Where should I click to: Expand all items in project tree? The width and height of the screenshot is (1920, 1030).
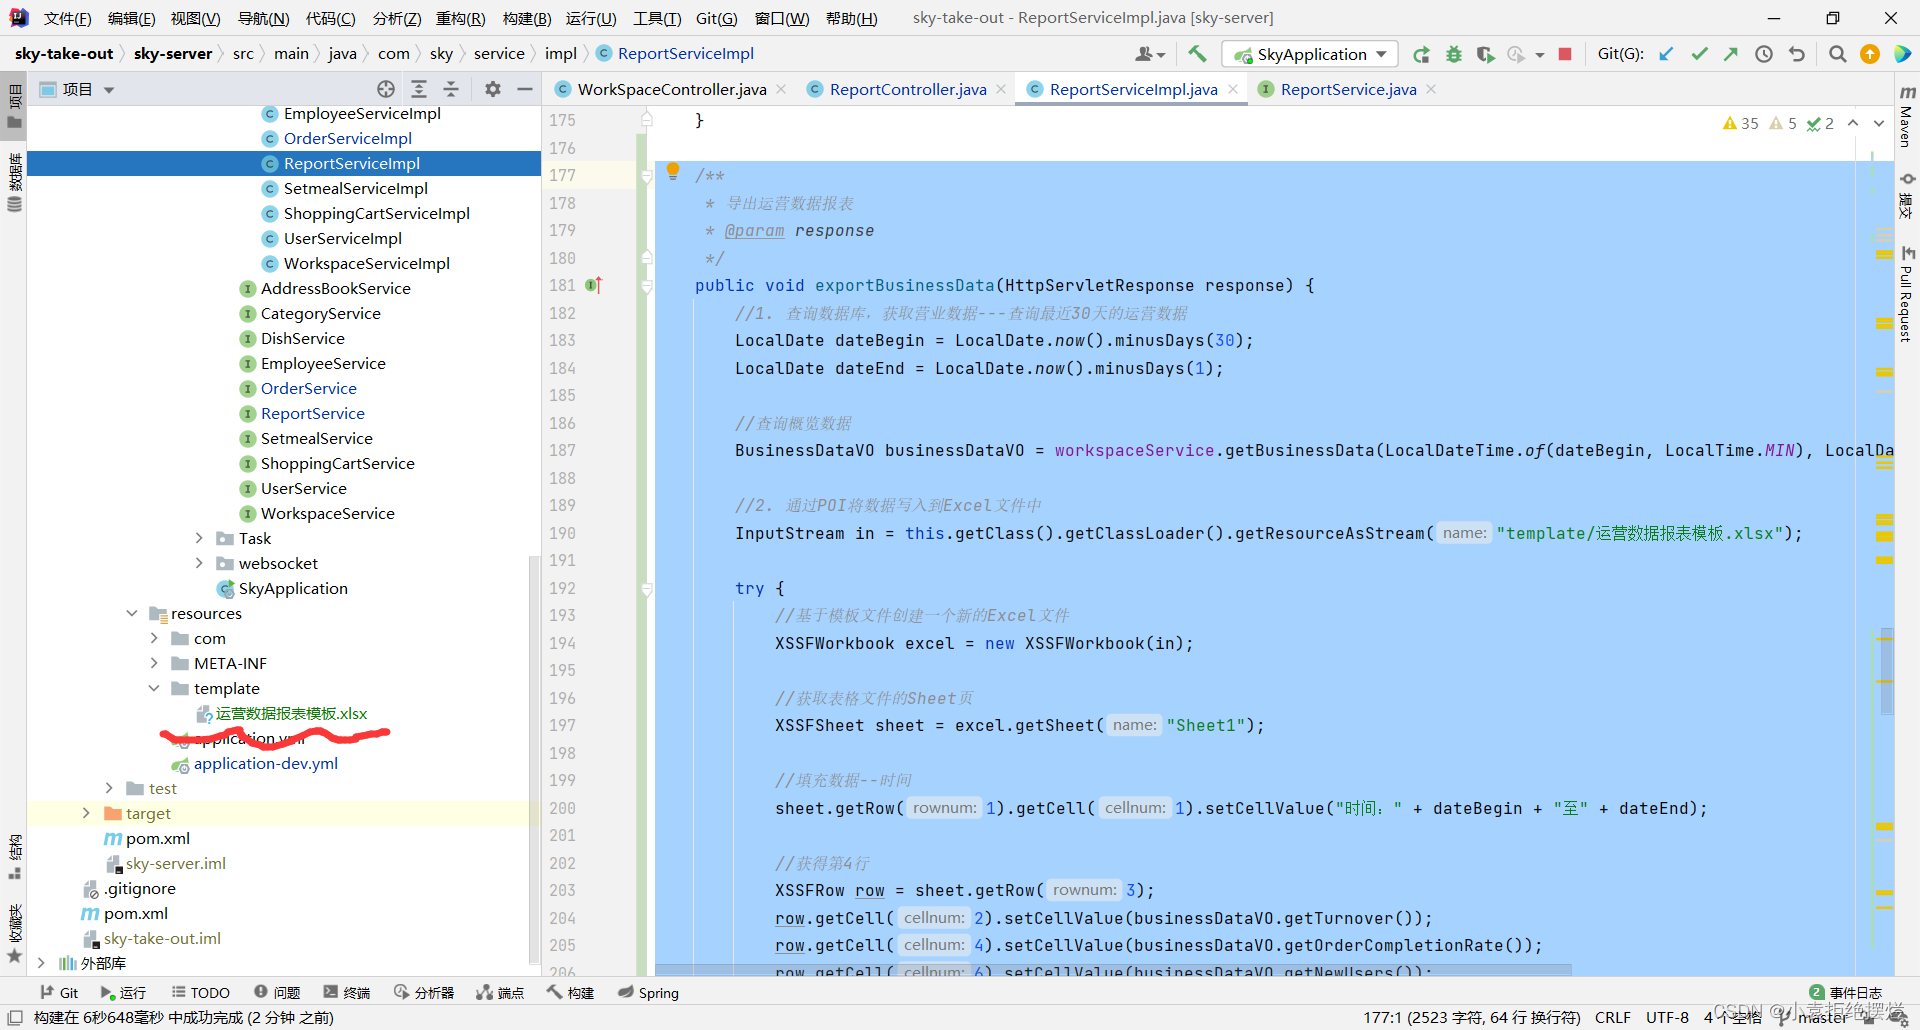click(x=419, y=89)
